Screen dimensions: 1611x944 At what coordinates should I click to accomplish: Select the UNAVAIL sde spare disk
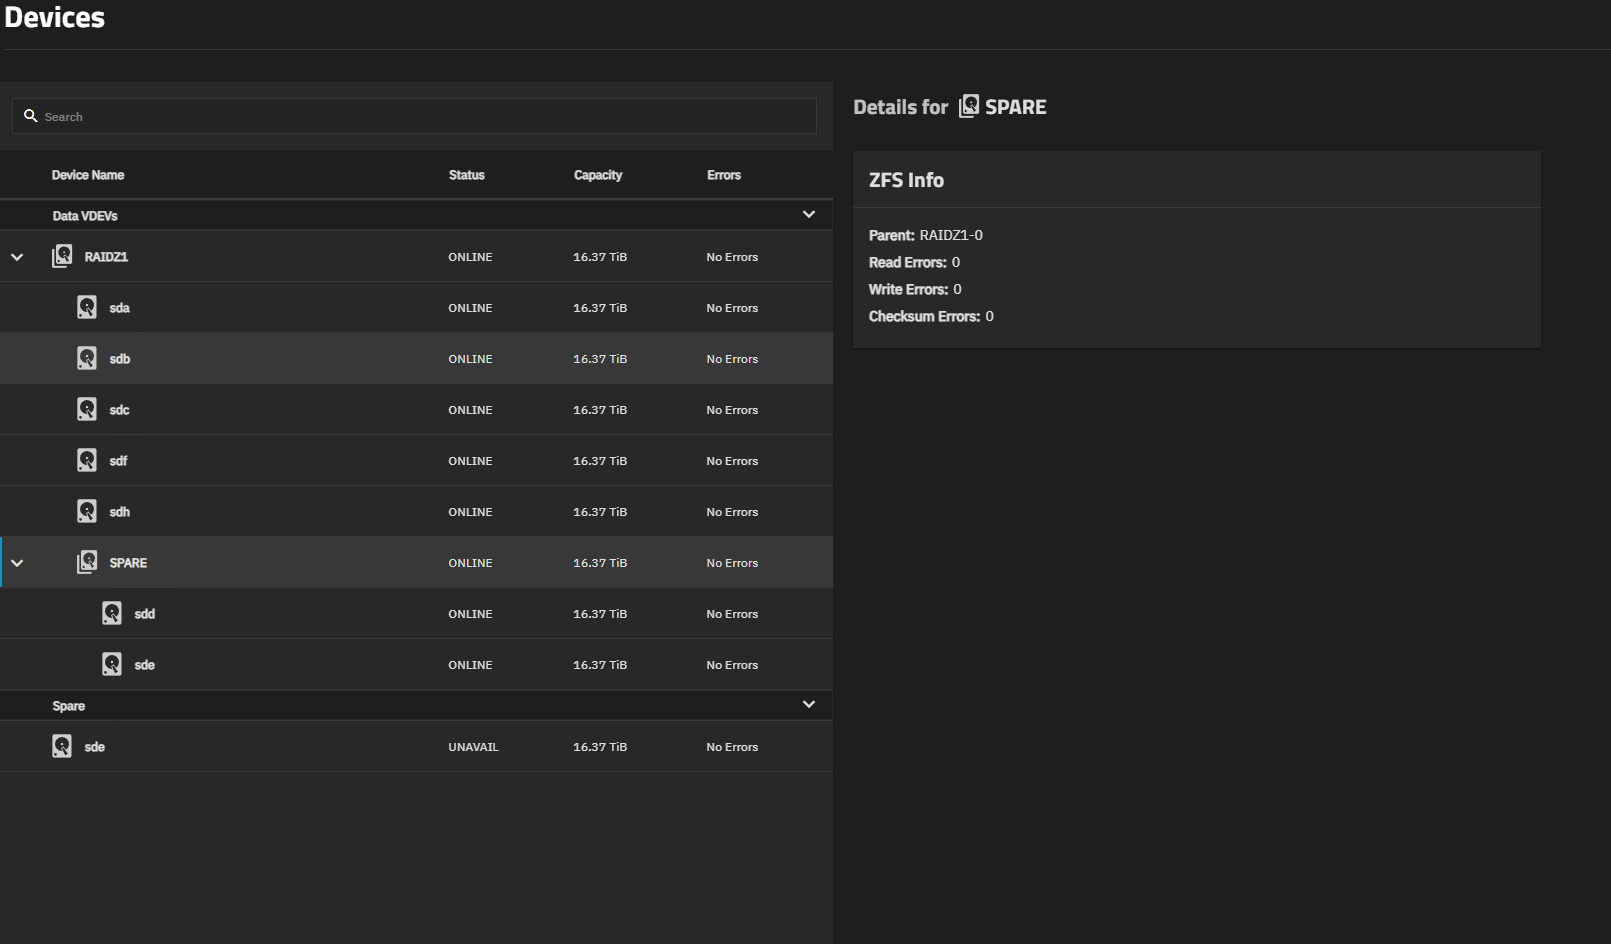tap(95, 747)
